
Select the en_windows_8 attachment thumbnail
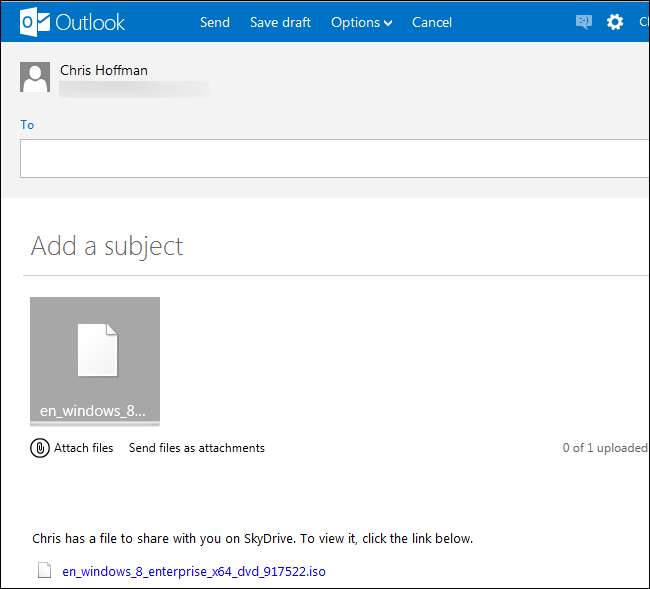tap(95, 360)
